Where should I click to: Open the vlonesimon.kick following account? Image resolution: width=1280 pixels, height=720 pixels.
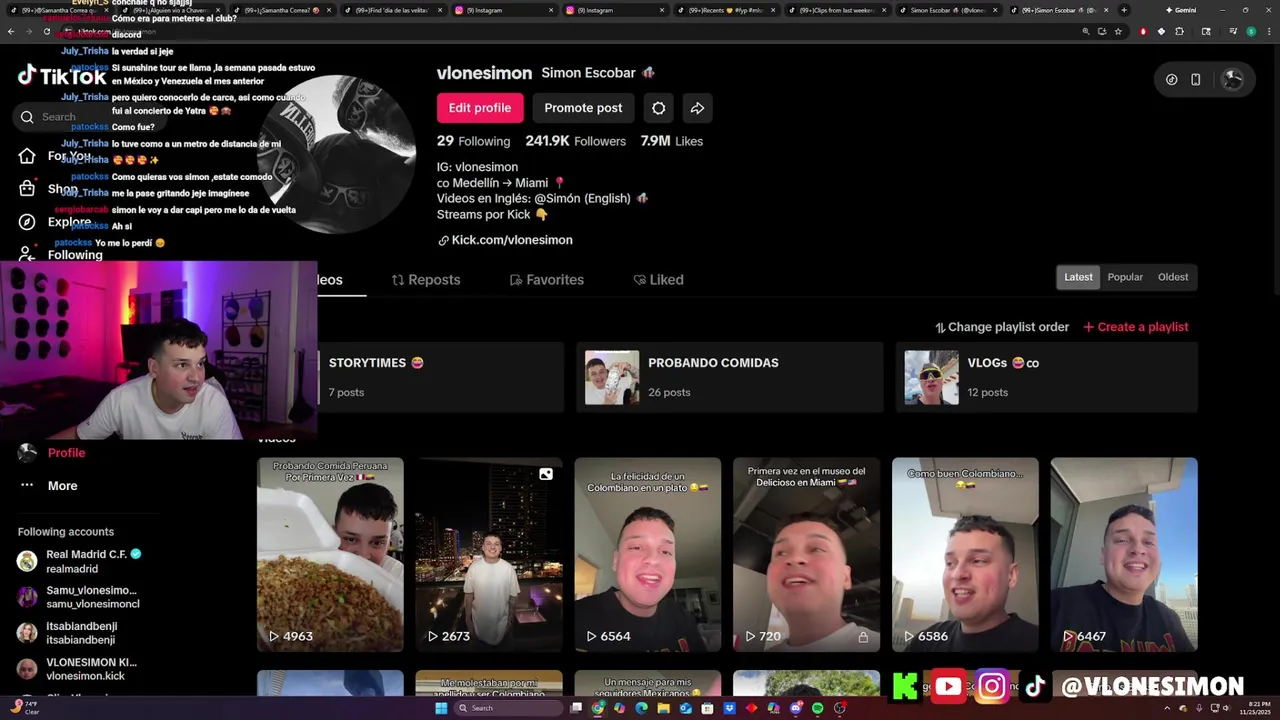[x=80, y=669]
